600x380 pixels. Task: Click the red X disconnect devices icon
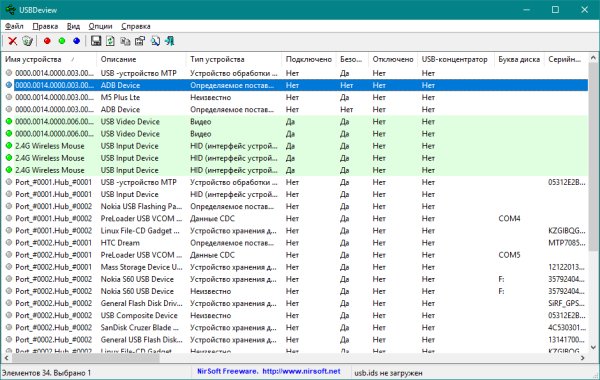point(13,41)
